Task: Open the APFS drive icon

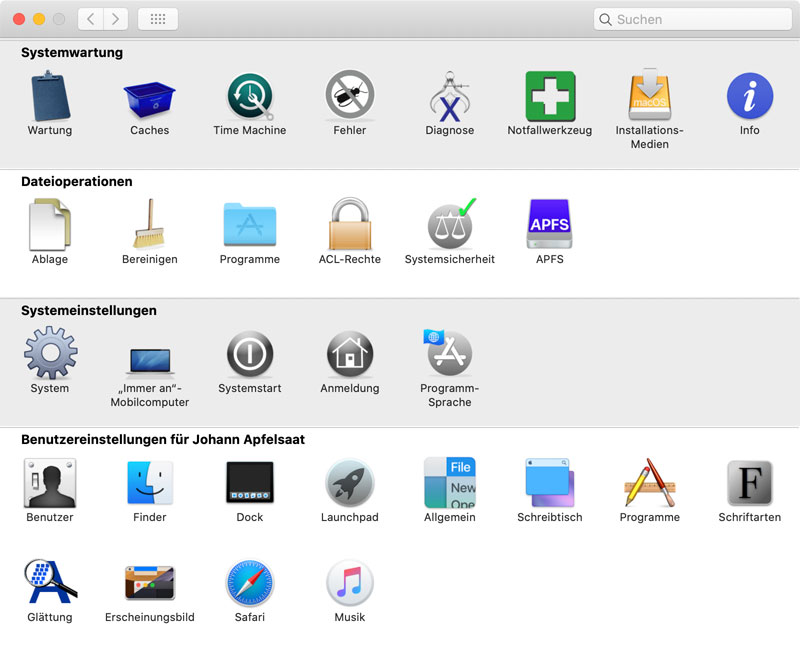Action: [549, 223]
